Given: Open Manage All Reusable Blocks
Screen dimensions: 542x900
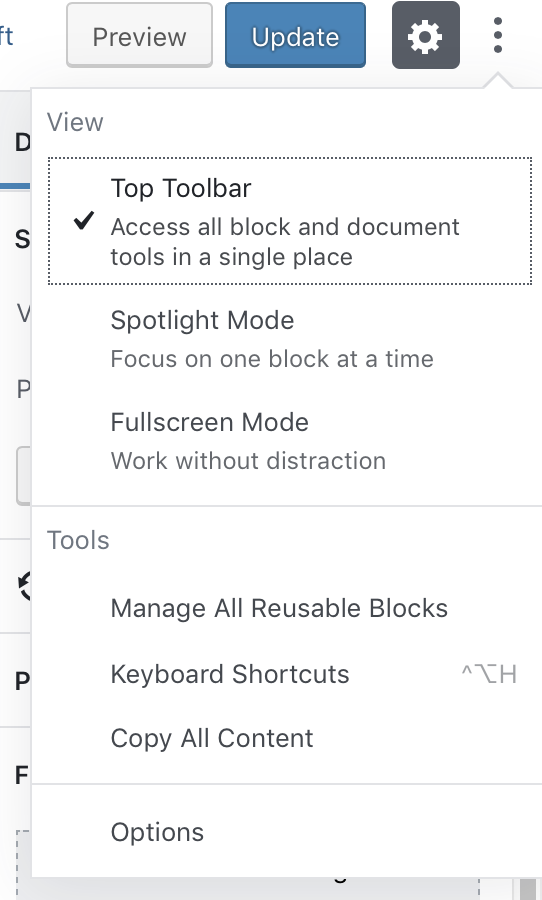Looking at the screenshot, I should tap(290, 608).
